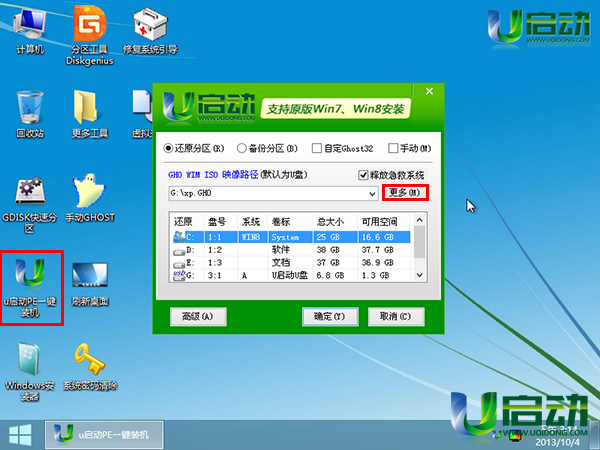Open partially hidden 虚拟 file icon
Screen dimensions: 600x450
click(x=142, y=114)
